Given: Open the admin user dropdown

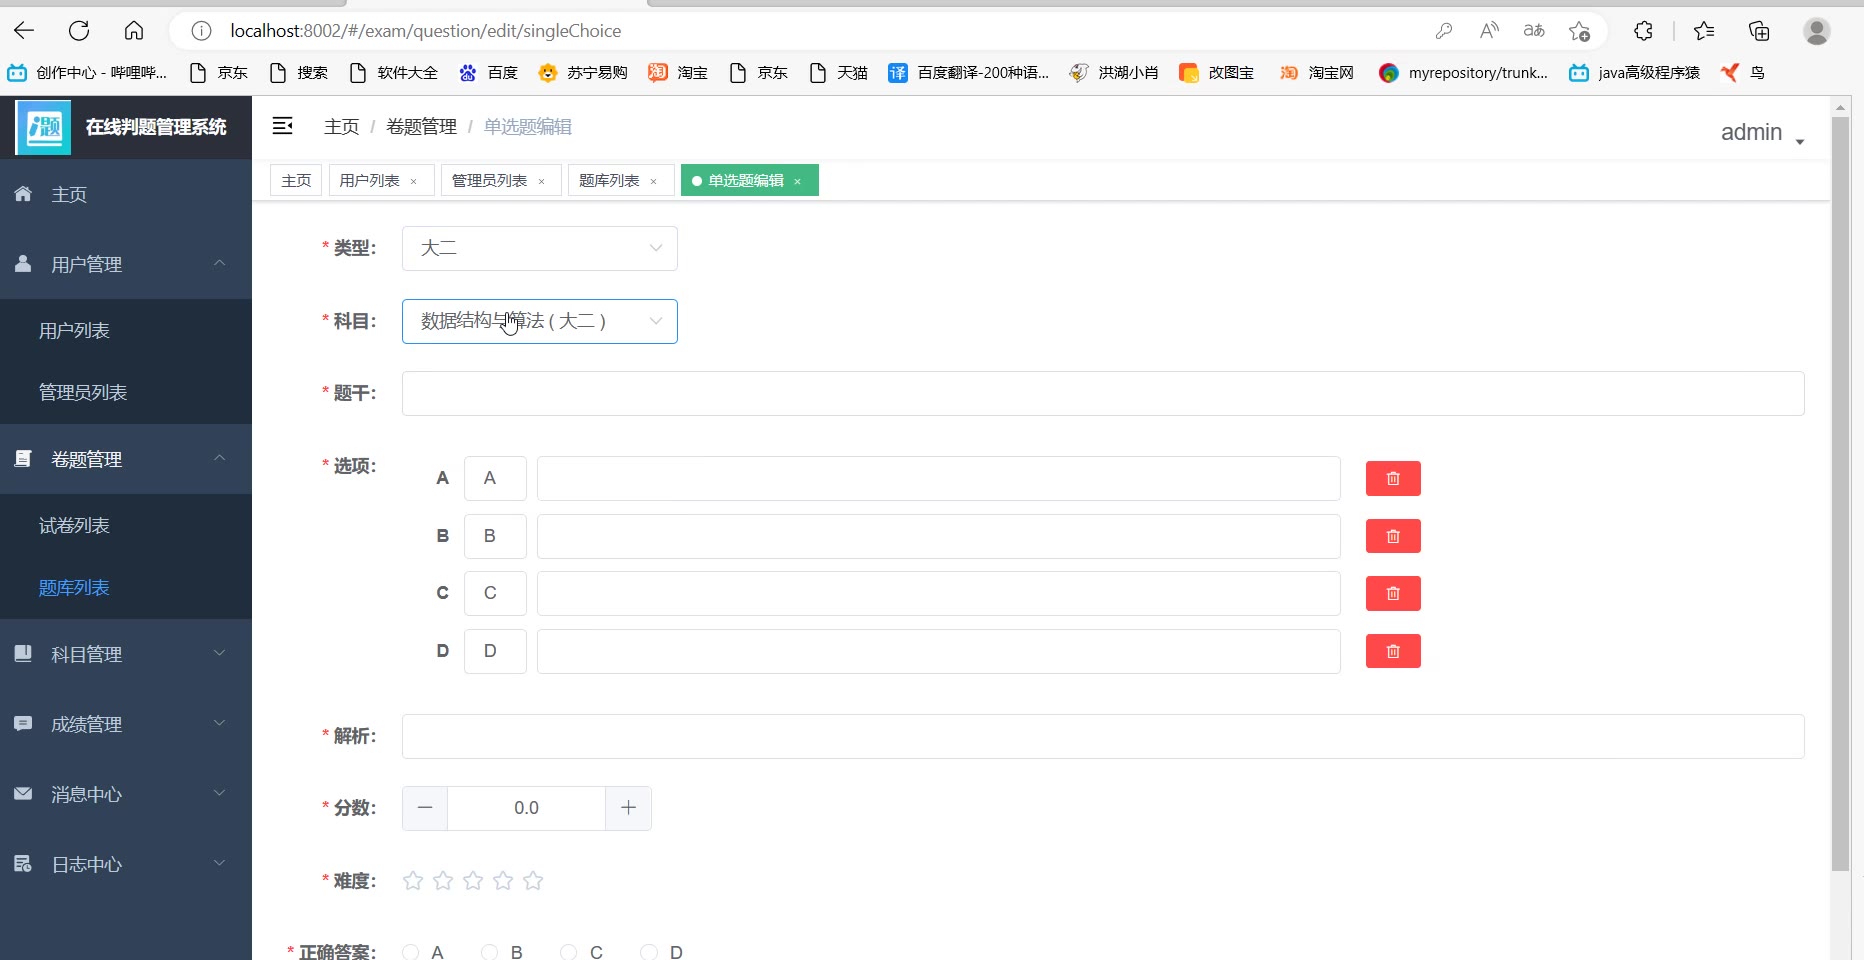Looking at the screenshot, I should [x=1762, y=132].
